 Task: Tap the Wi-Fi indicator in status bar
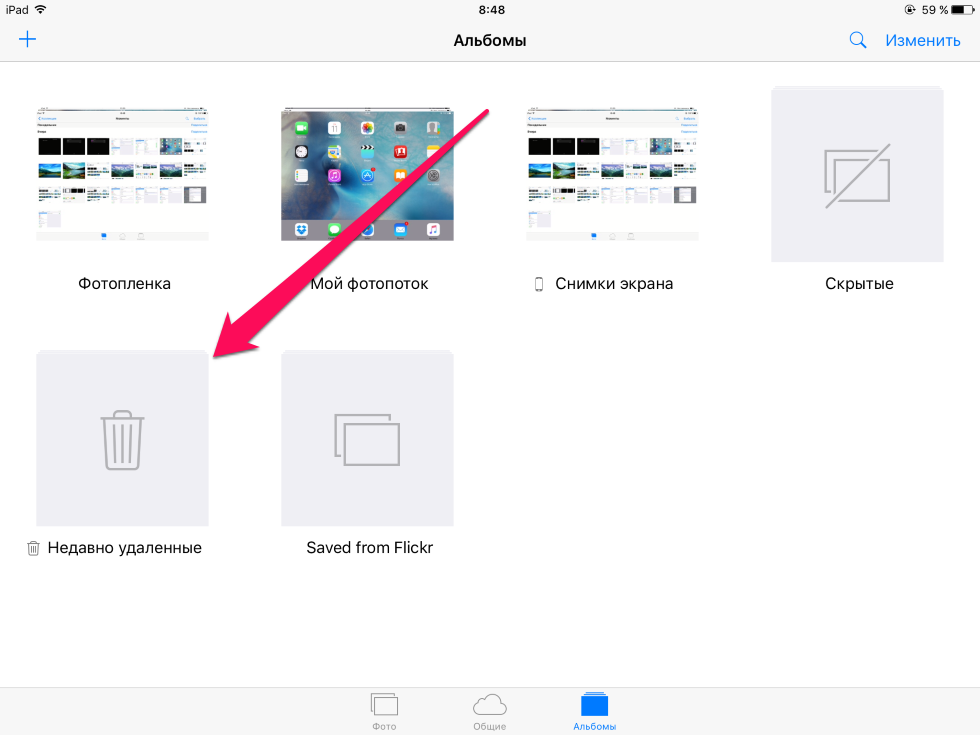click(41, 9)
